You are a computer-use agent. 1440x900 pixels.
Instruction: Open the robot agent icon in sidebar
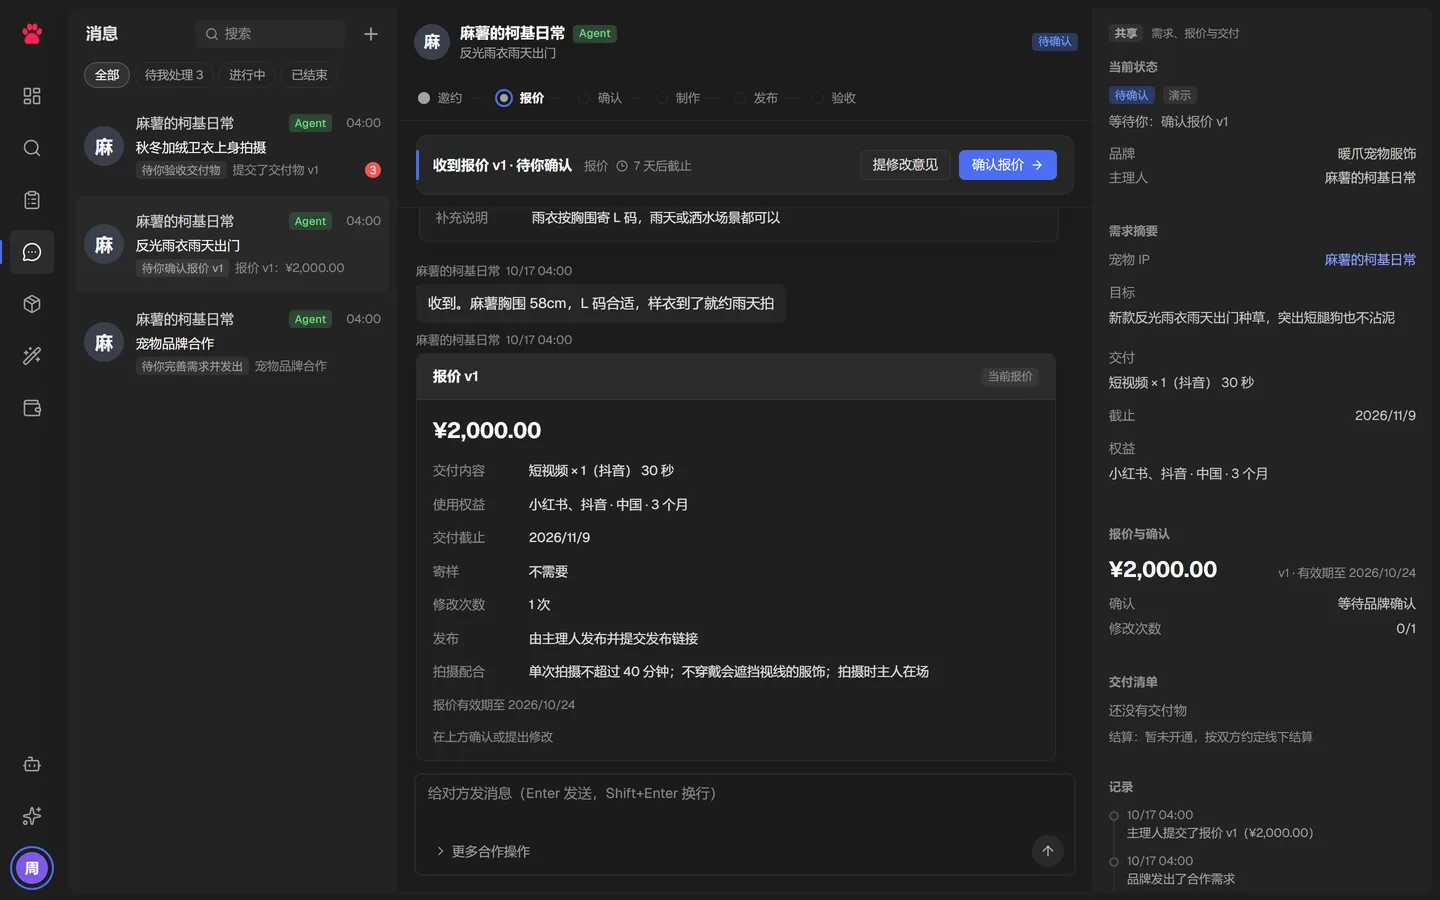tap(32, 764)
